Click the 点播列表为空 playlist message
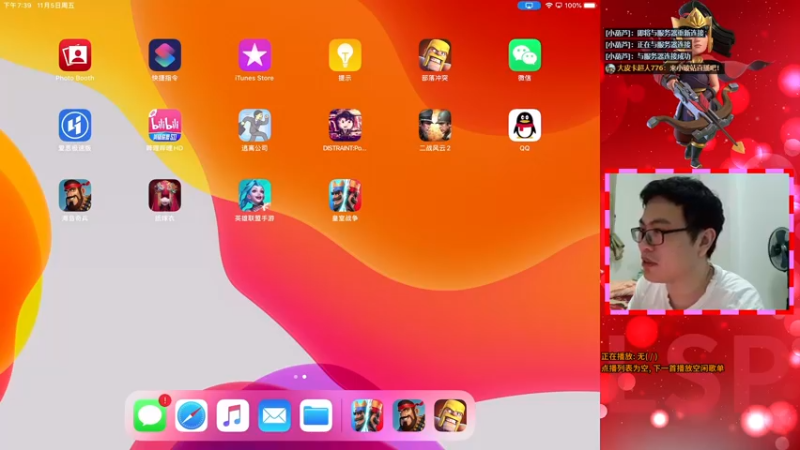This screenshot has width=800, height=450. tap(662, 368)
